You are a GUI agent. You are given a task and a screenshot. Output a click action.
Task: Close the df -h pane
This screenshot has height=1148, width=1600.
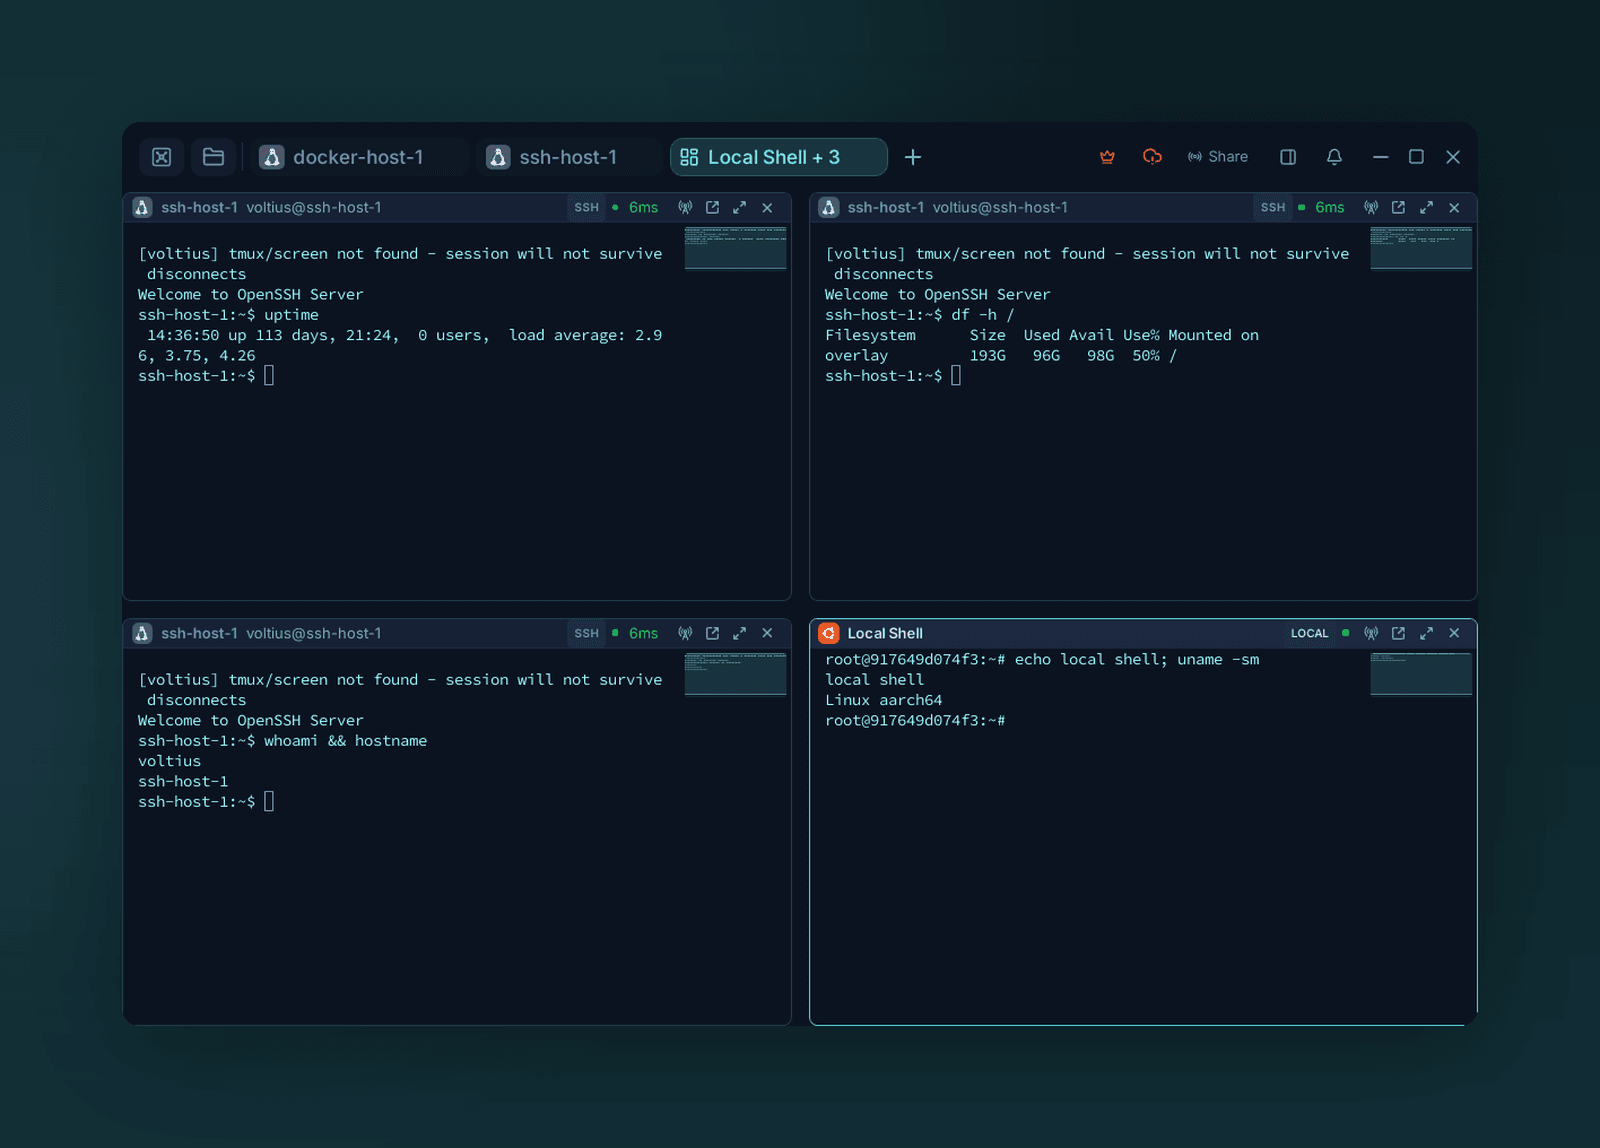(1454, 207)
